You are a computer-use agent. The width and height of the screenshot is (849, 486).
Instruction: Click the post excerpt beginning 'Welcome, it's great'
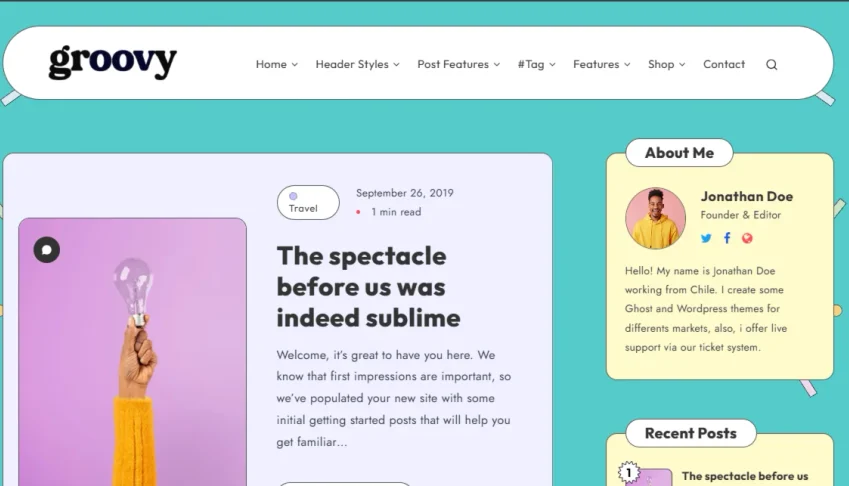pos(394,398)
